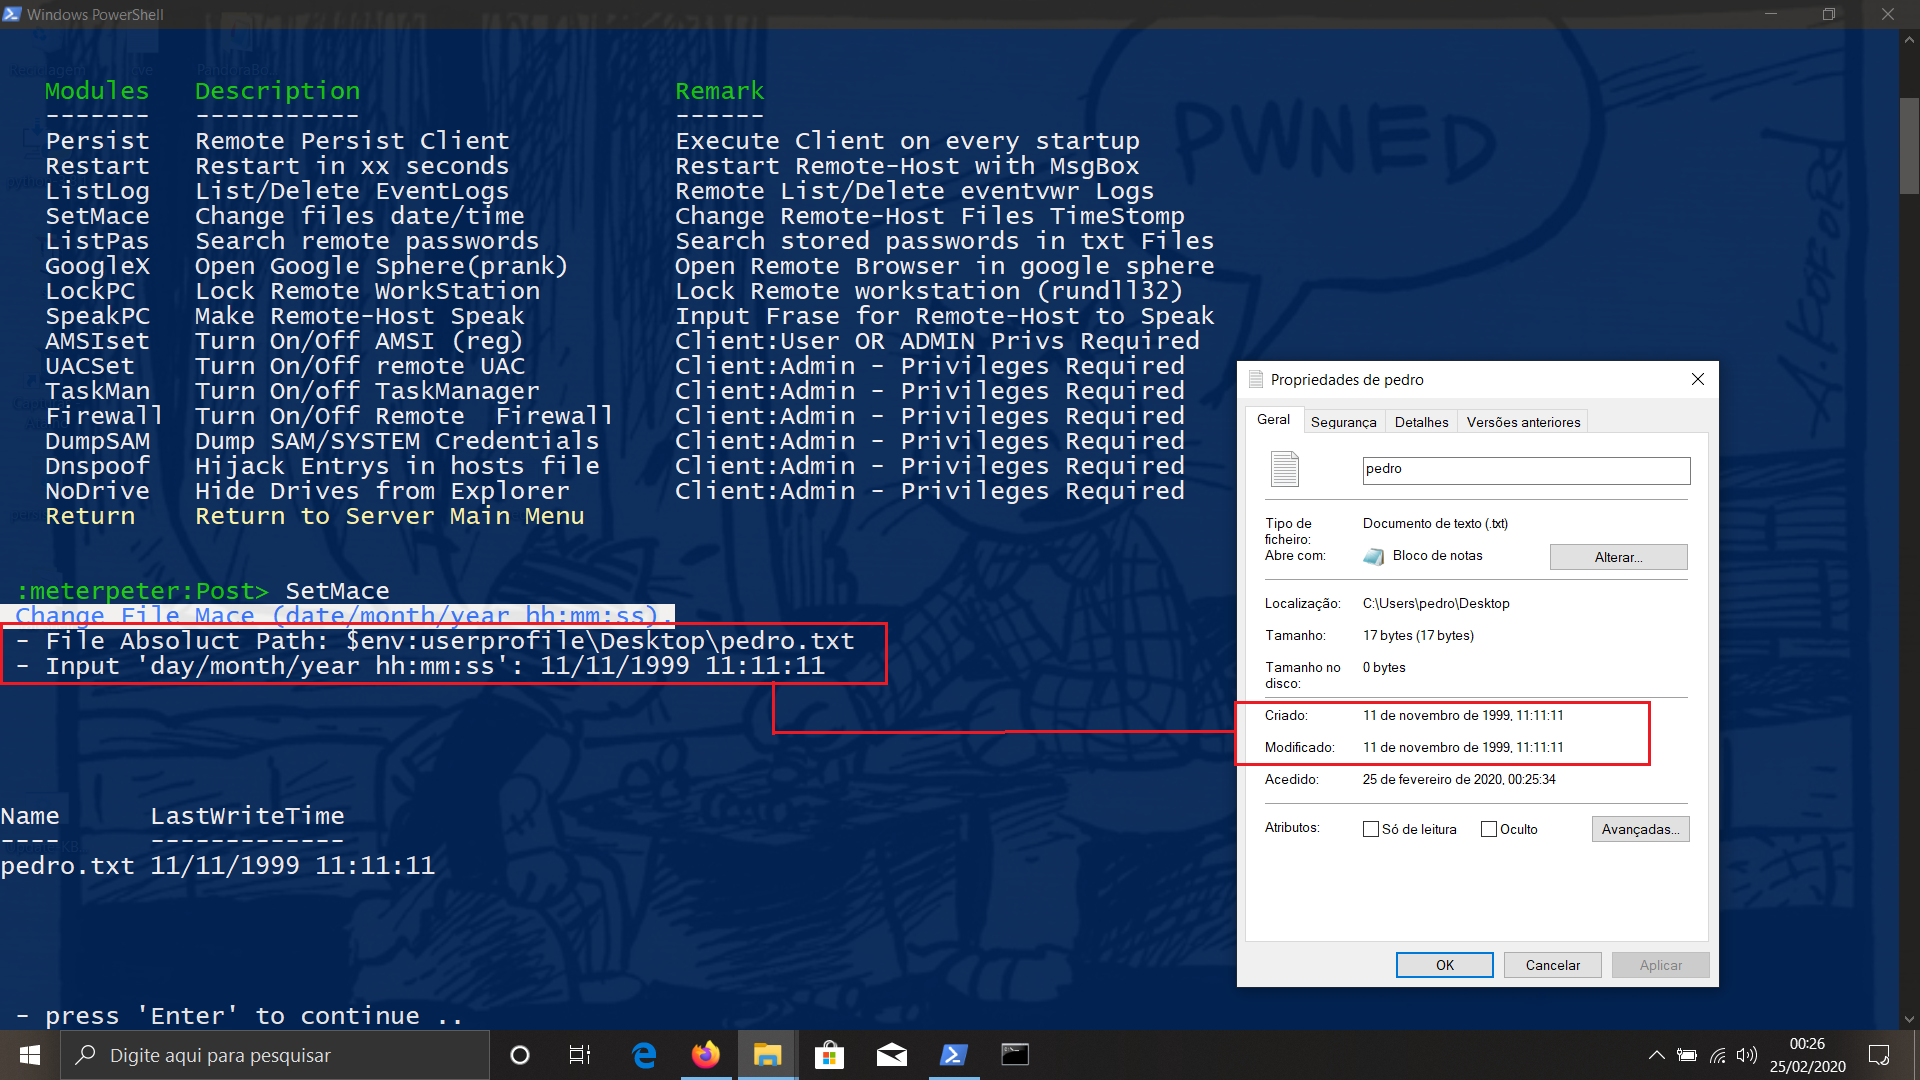Click the 'SetMace' module row
The image size is (1920, 1080).
click(x=615, y=216)
